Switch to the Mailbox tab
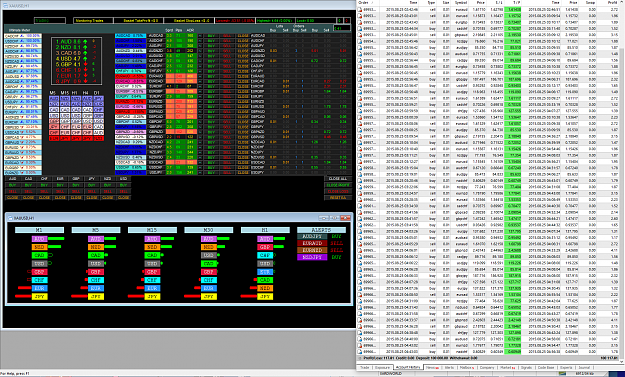Viewport: 625px width, 377px height. click(x=466, y=367)
